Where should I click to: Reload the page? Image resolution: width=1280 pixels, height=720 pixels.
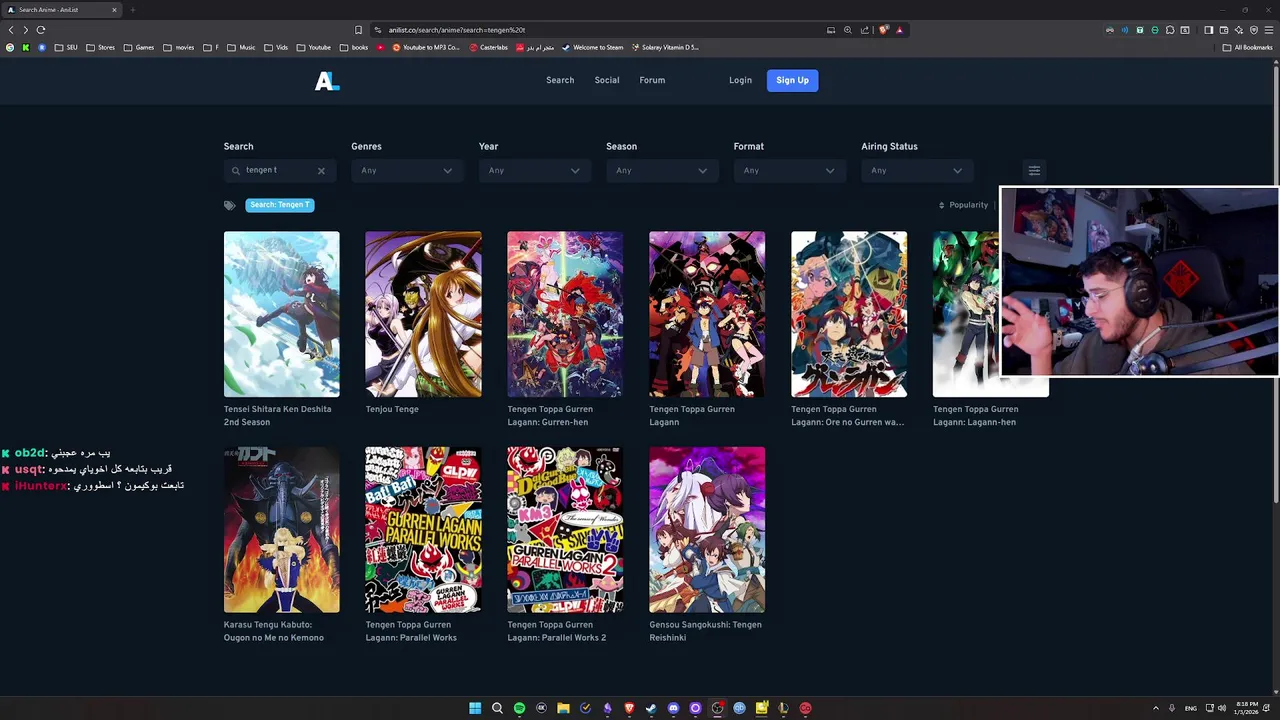tap(41, 30)
